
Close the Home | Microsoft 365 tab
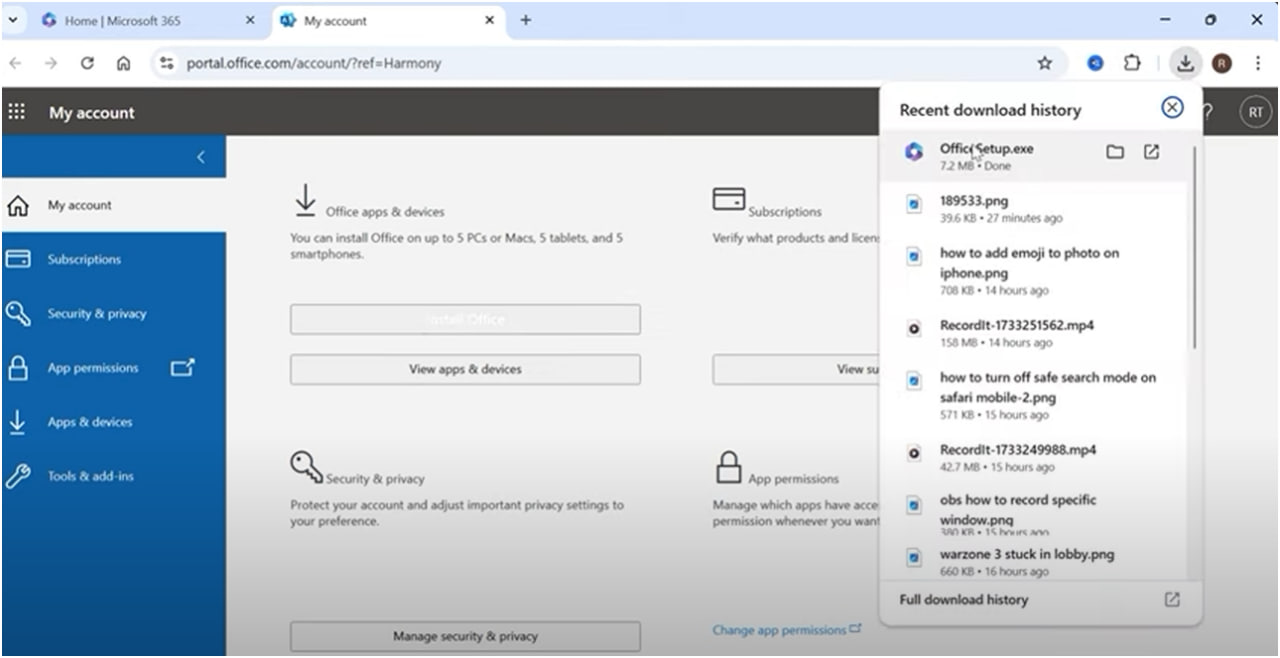pos(250,20)
